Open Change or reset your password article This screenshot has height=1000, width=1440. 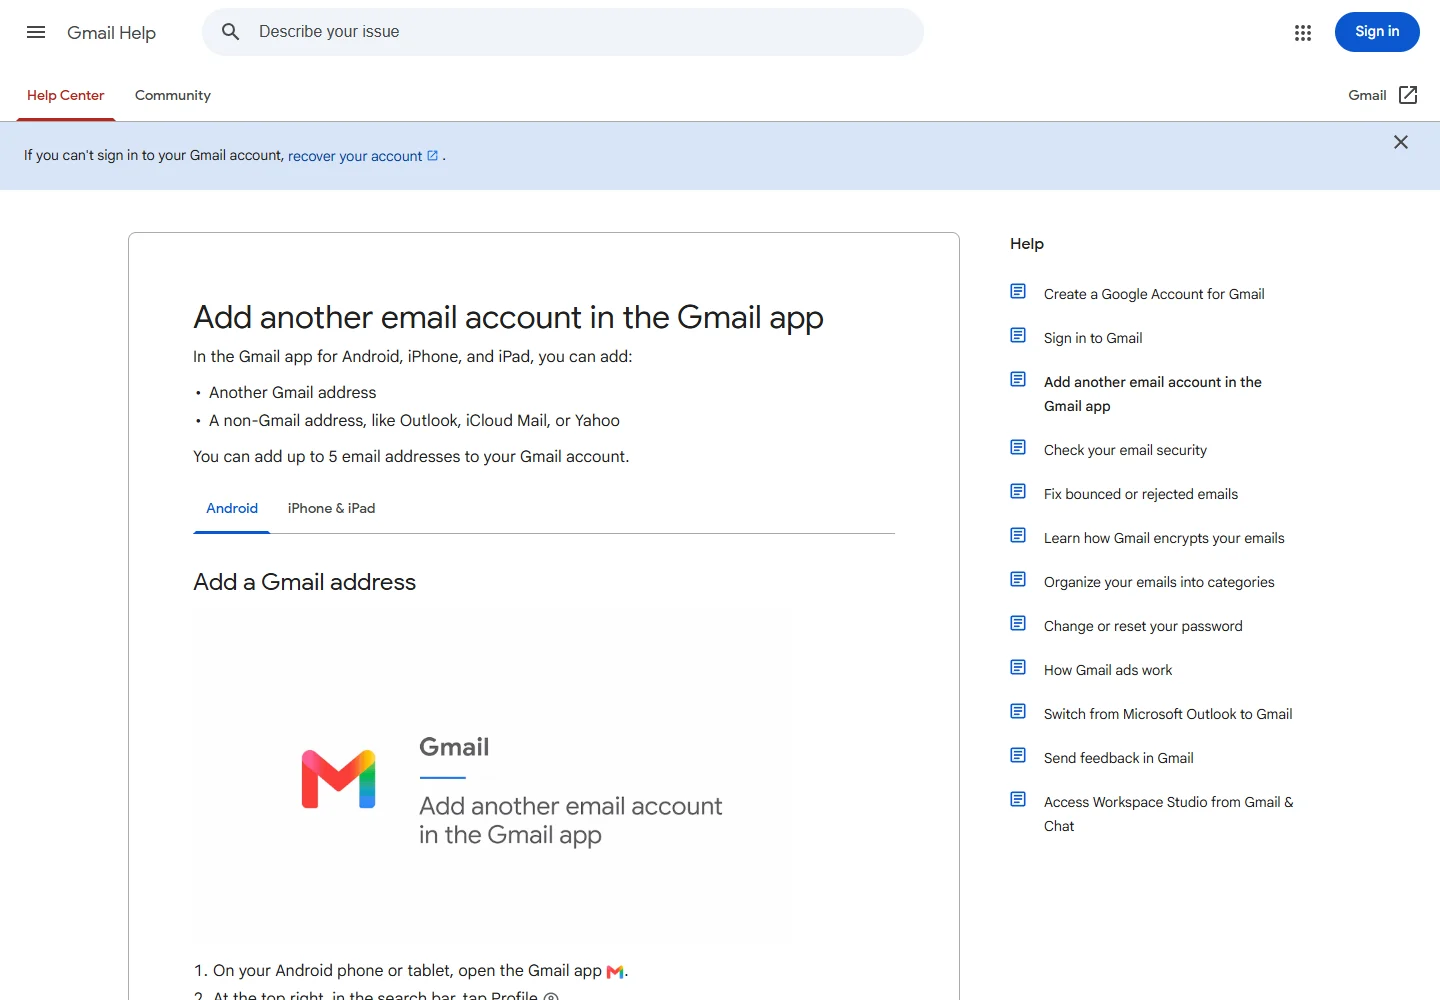click(1143, 626)
